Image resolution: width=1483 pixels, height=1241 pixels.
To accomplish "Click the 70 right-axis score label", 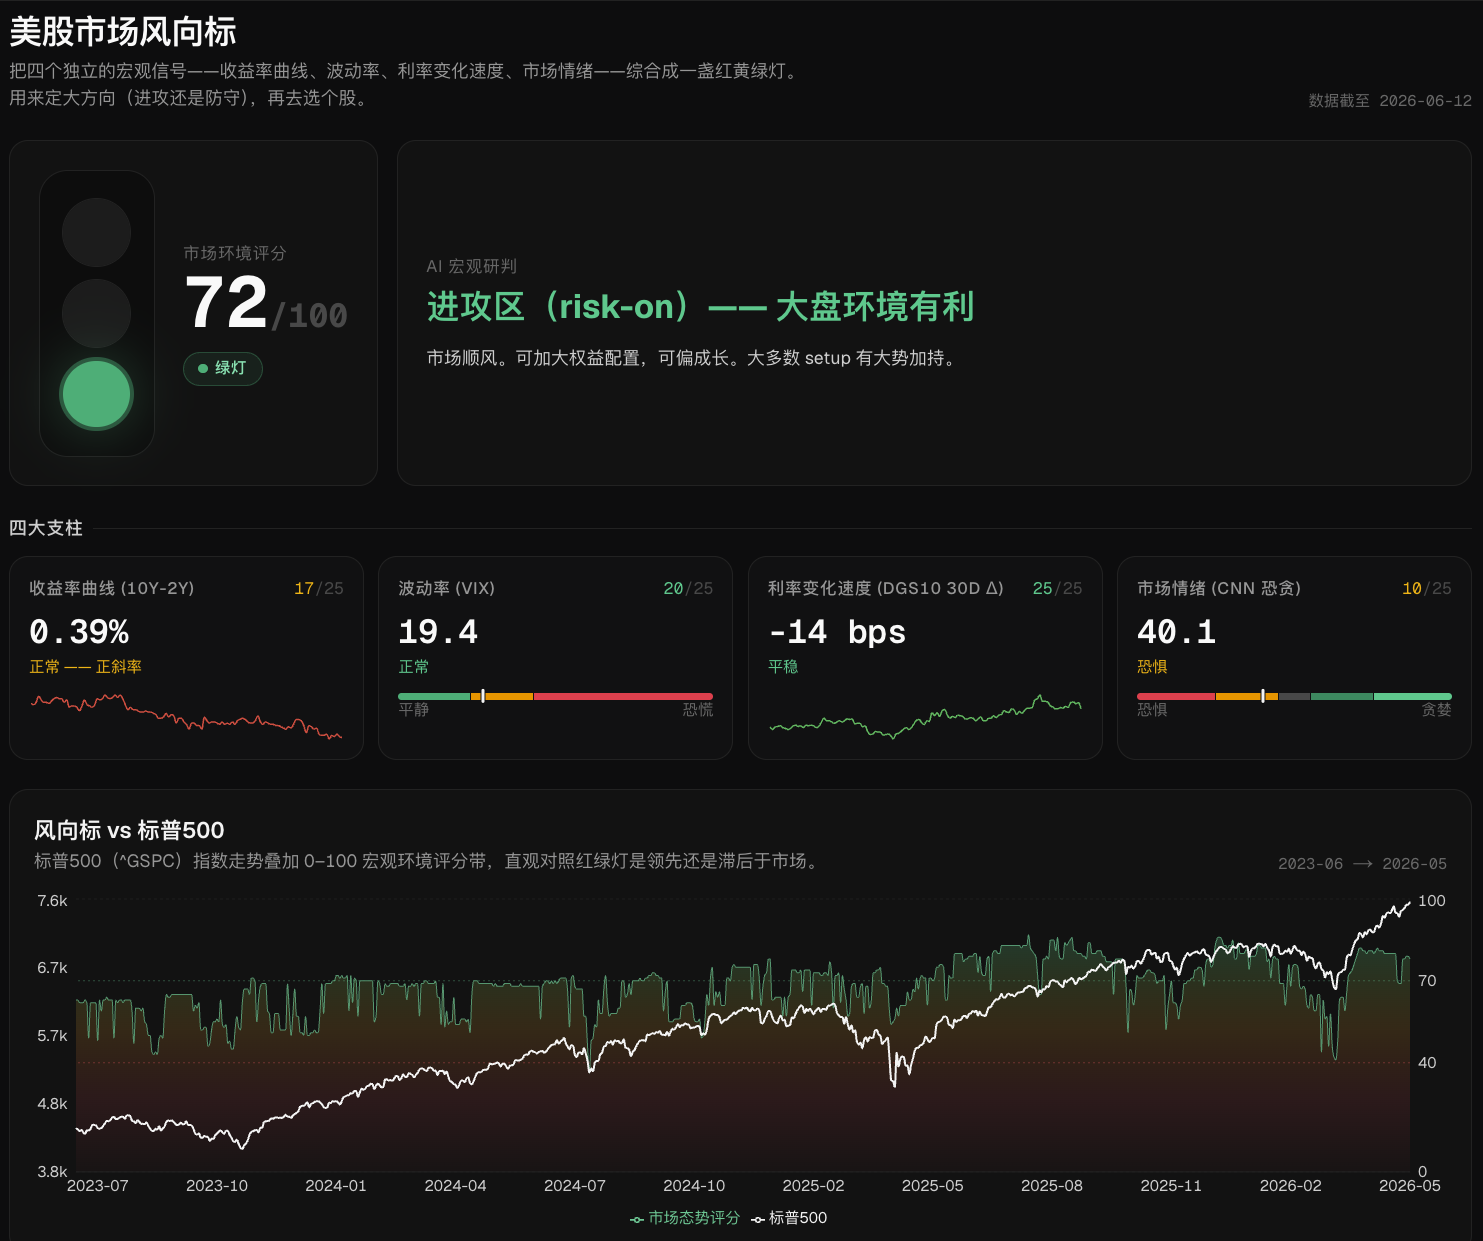I will tap(1427, 980).
